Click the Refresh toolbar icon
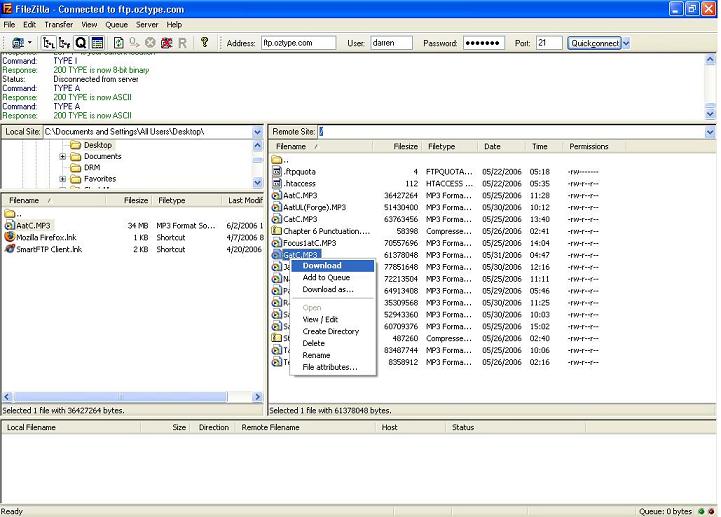The image size is (721, 517). point(118,43)
